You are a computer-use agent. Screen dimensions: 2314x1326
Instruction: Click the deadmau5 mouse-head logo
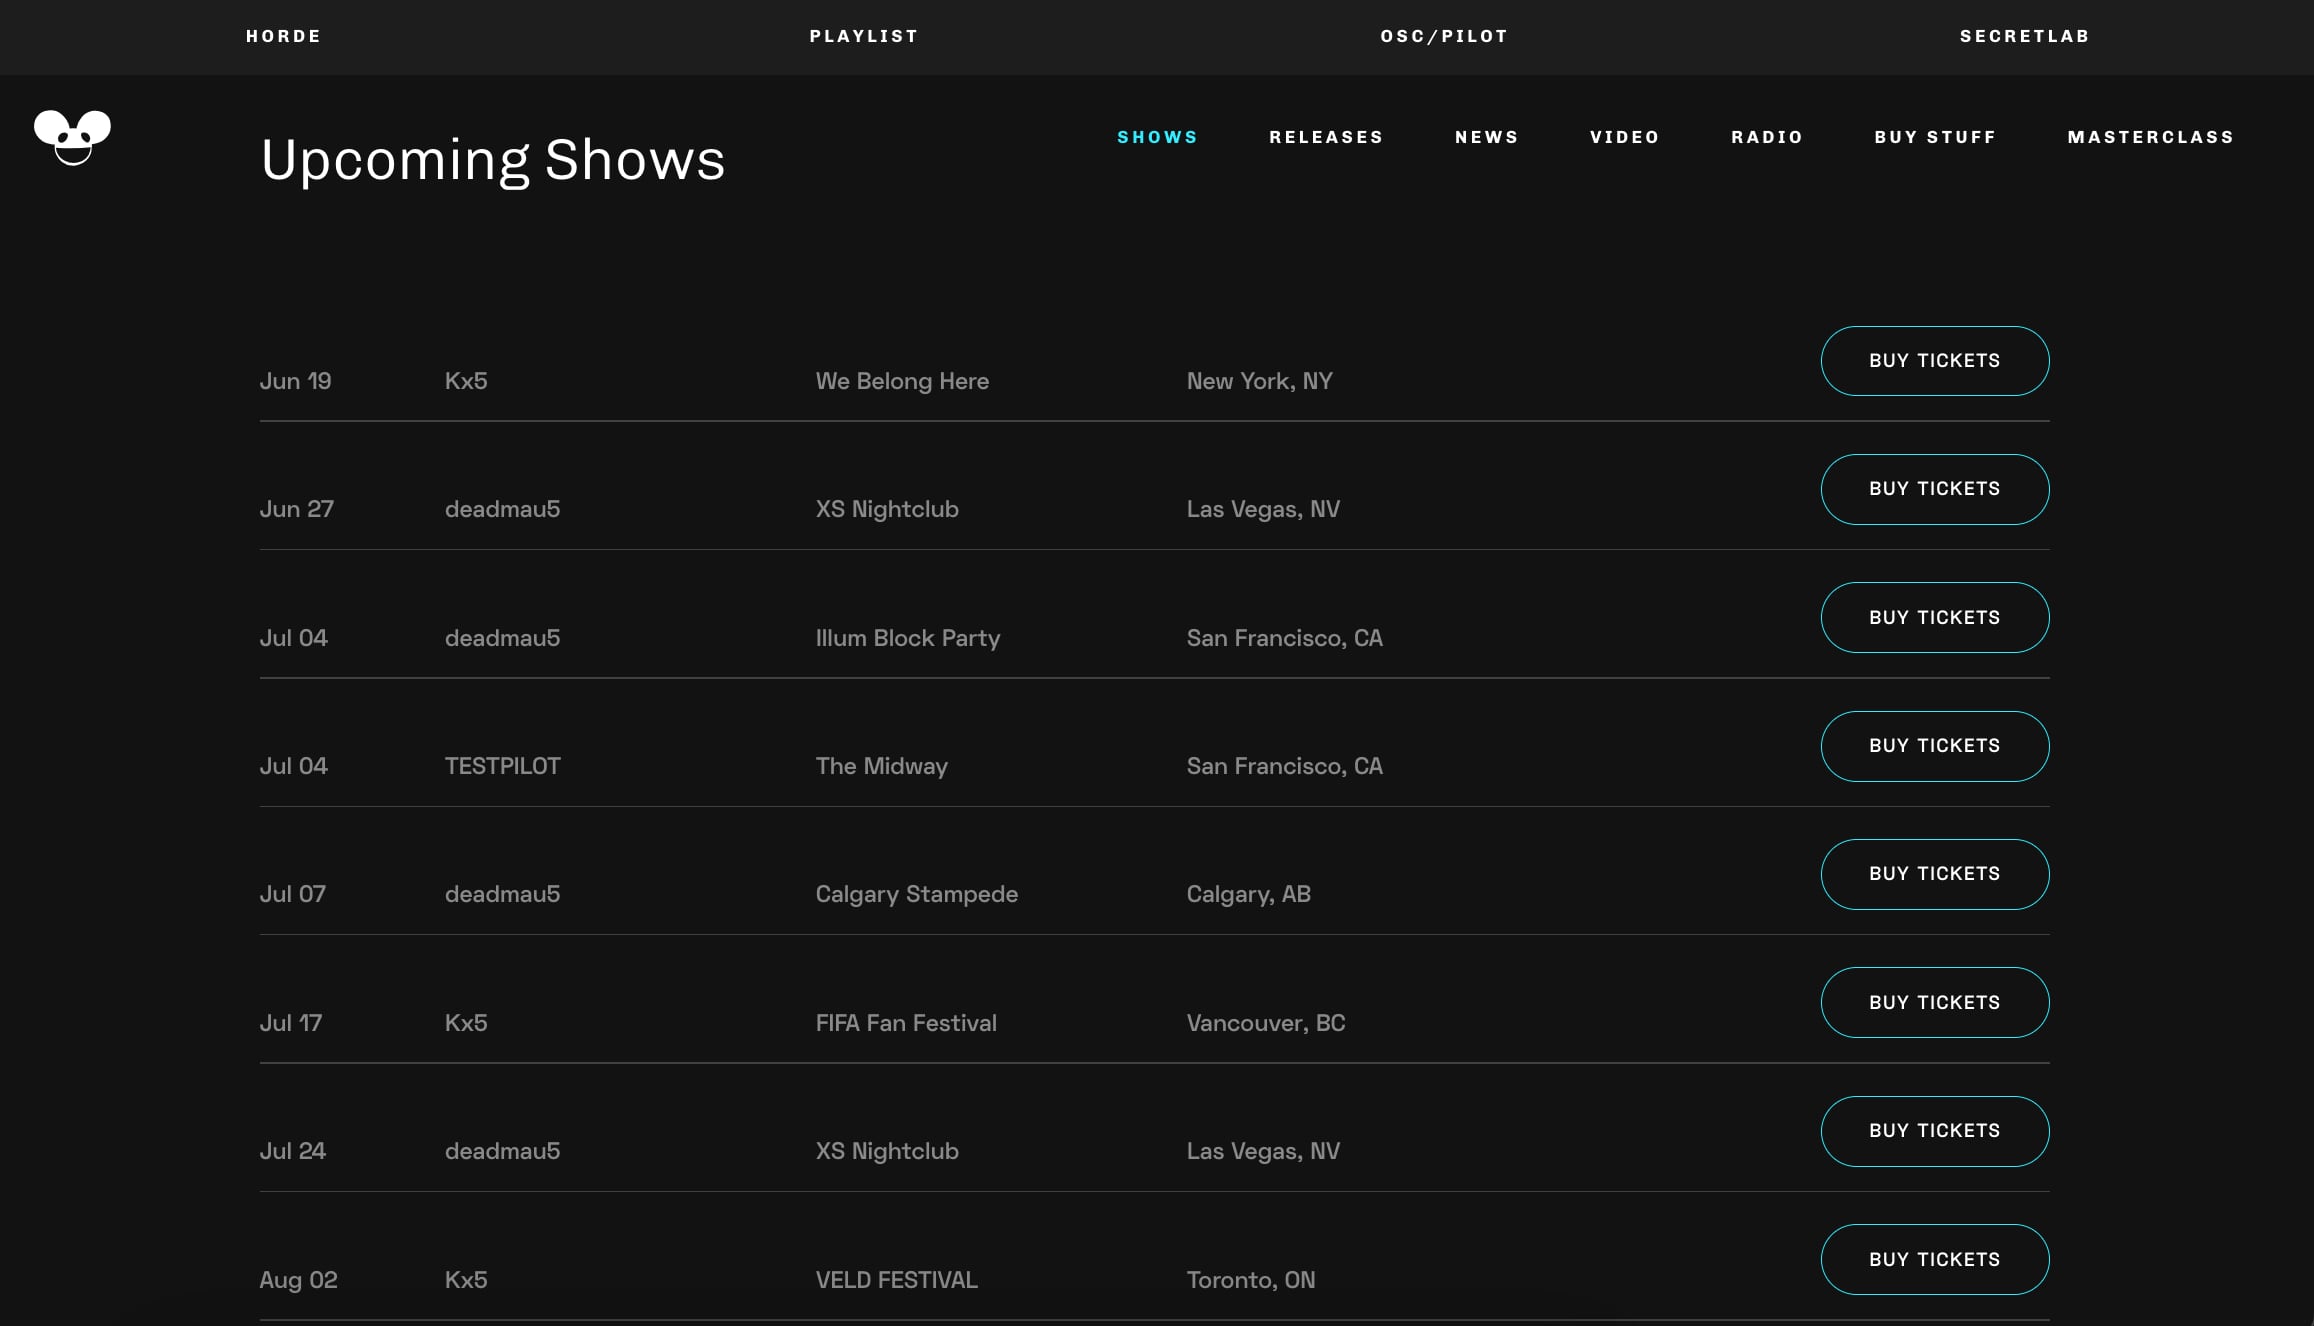[x=72, y=137]
